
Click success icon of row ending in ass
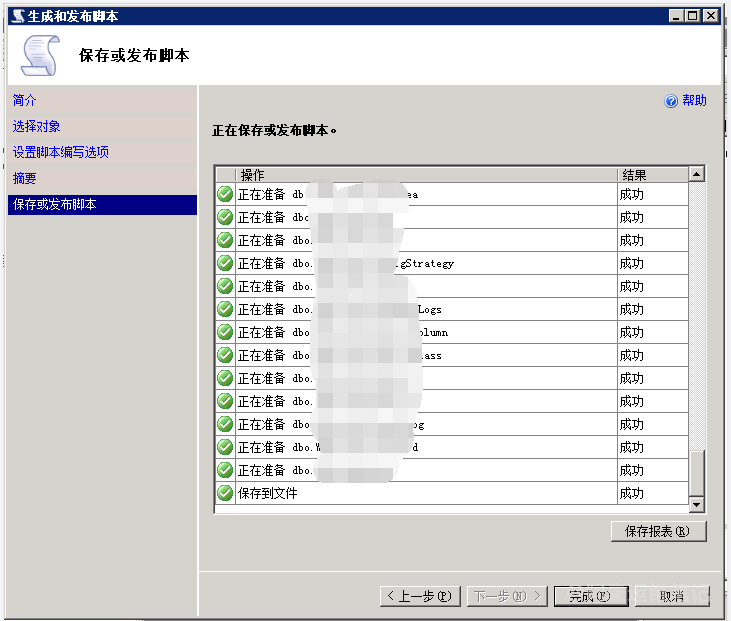click(x=225, y=355)
